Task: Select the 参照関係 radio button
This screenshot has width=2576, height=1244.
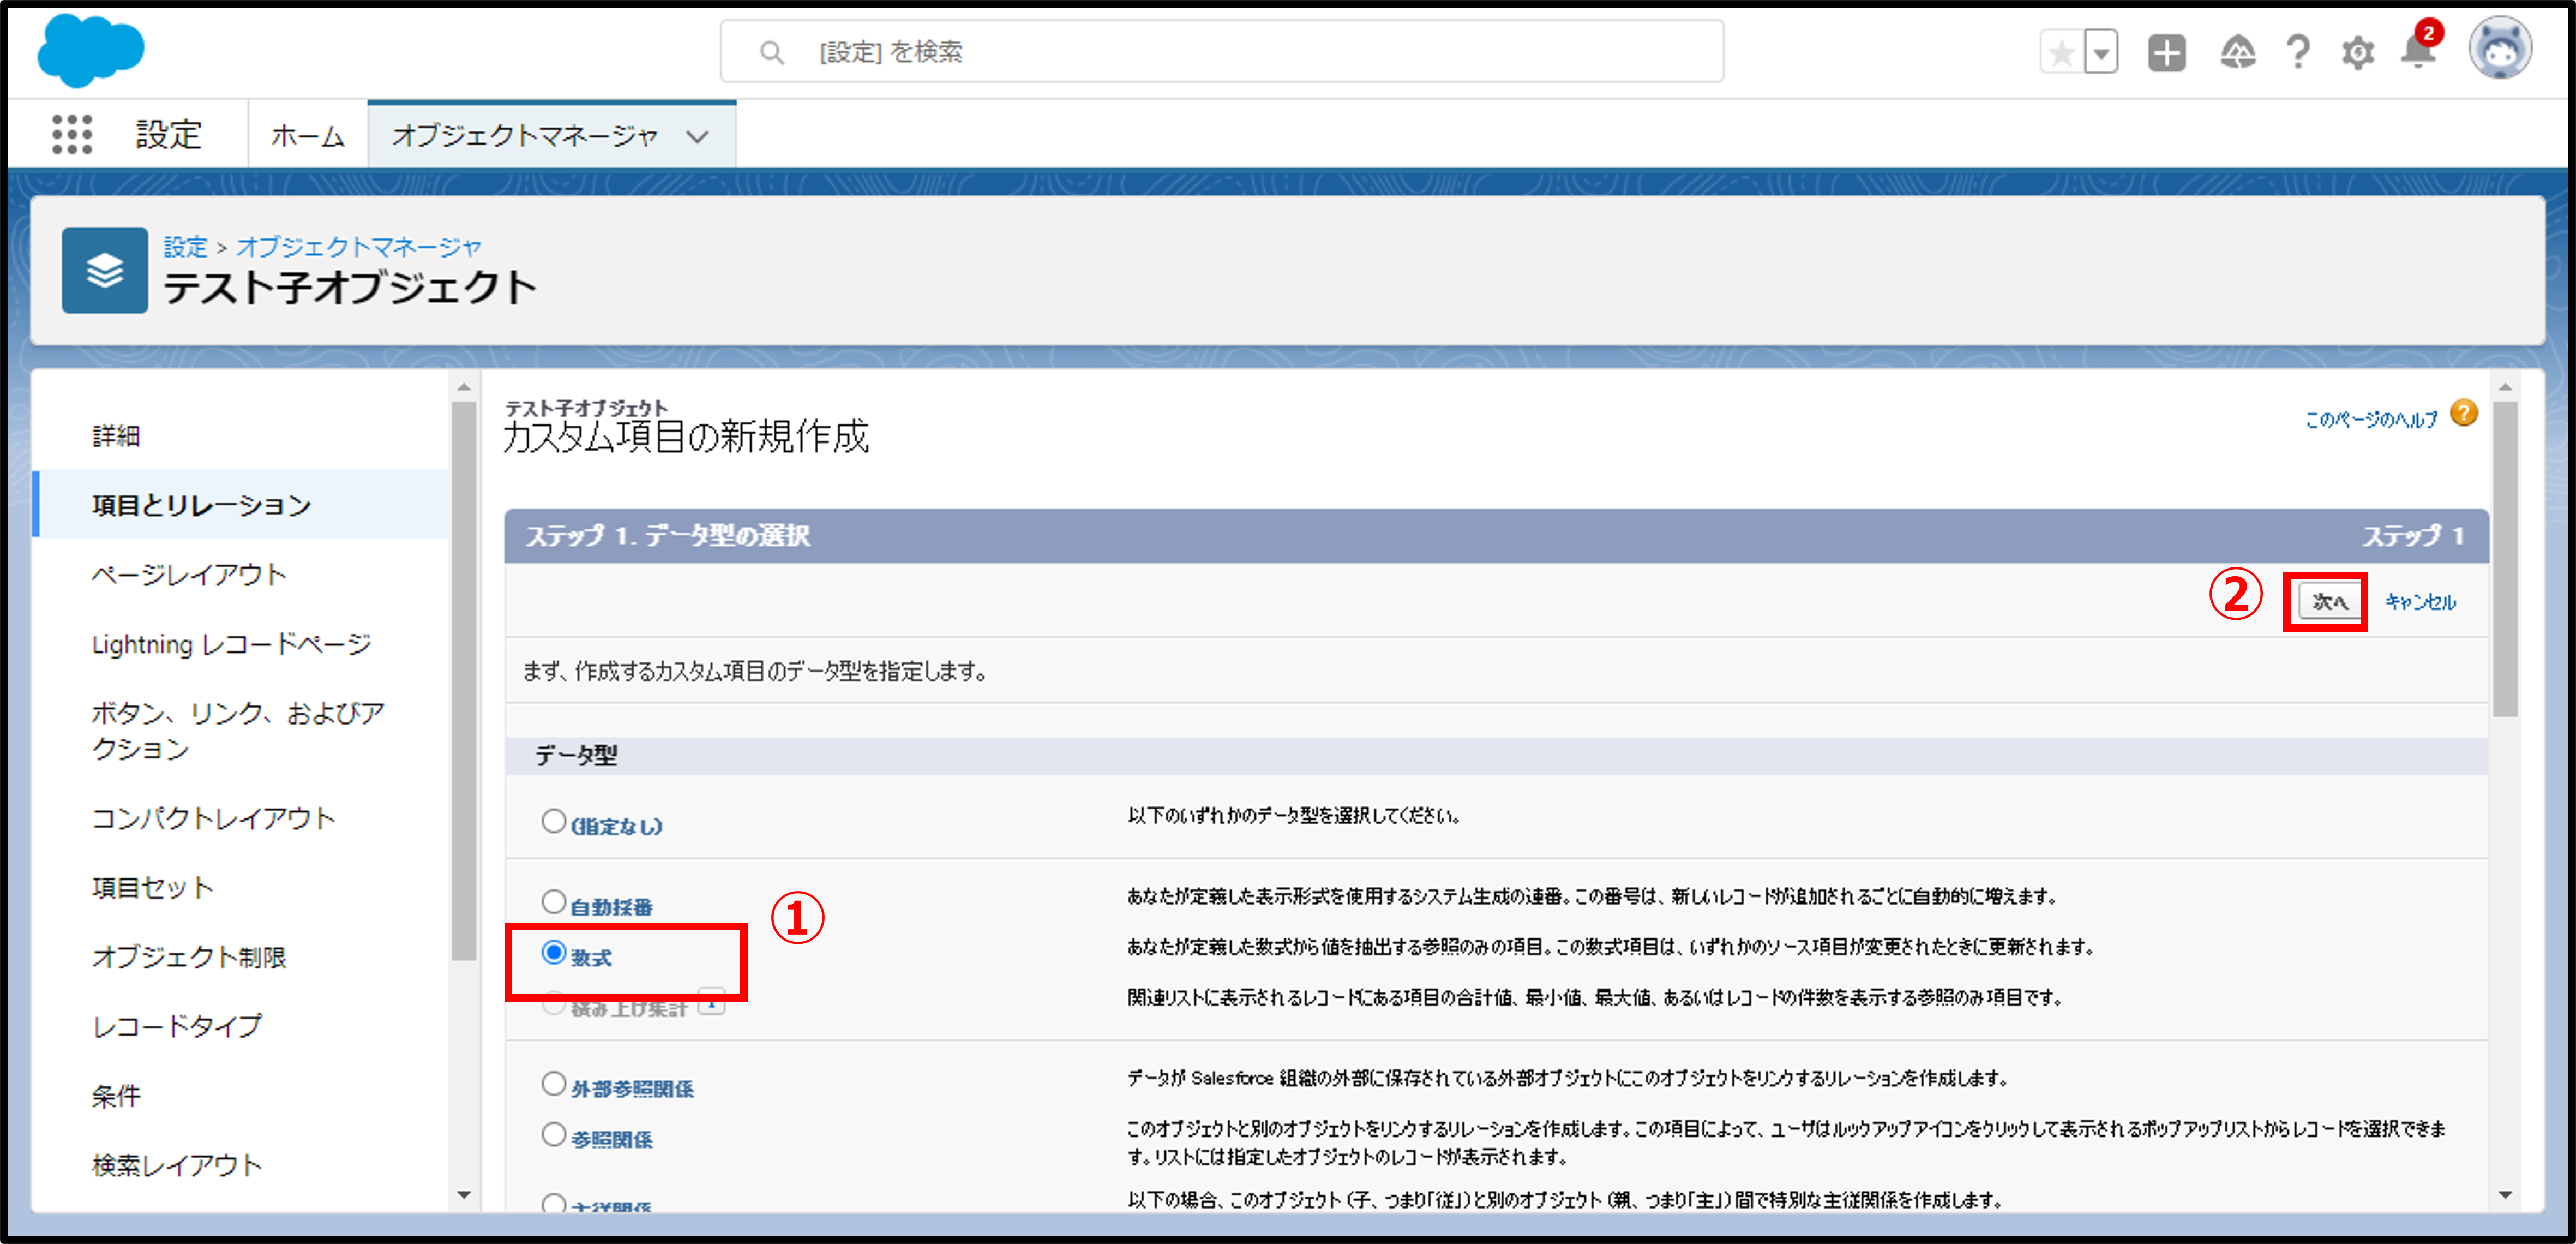Action: (553, 1135)
